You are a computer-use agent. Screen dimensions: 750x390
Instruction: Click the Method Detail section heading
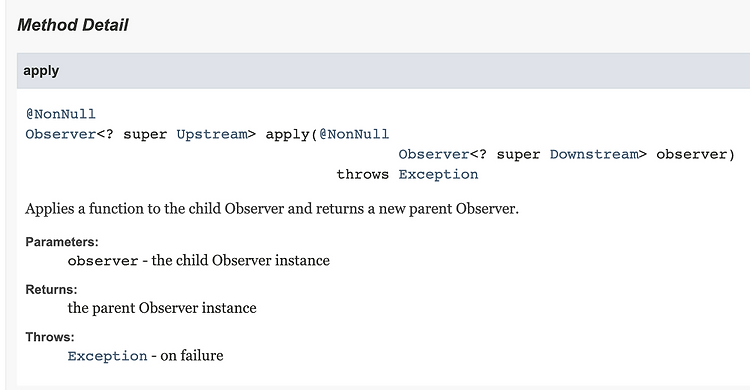(x=73, y=25)
